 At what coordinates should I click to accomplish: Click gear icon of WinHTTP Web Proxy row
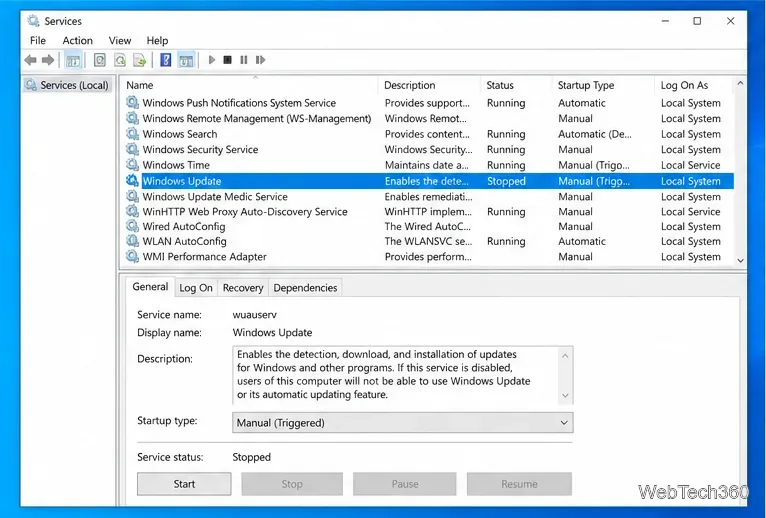tap(132, 211)
